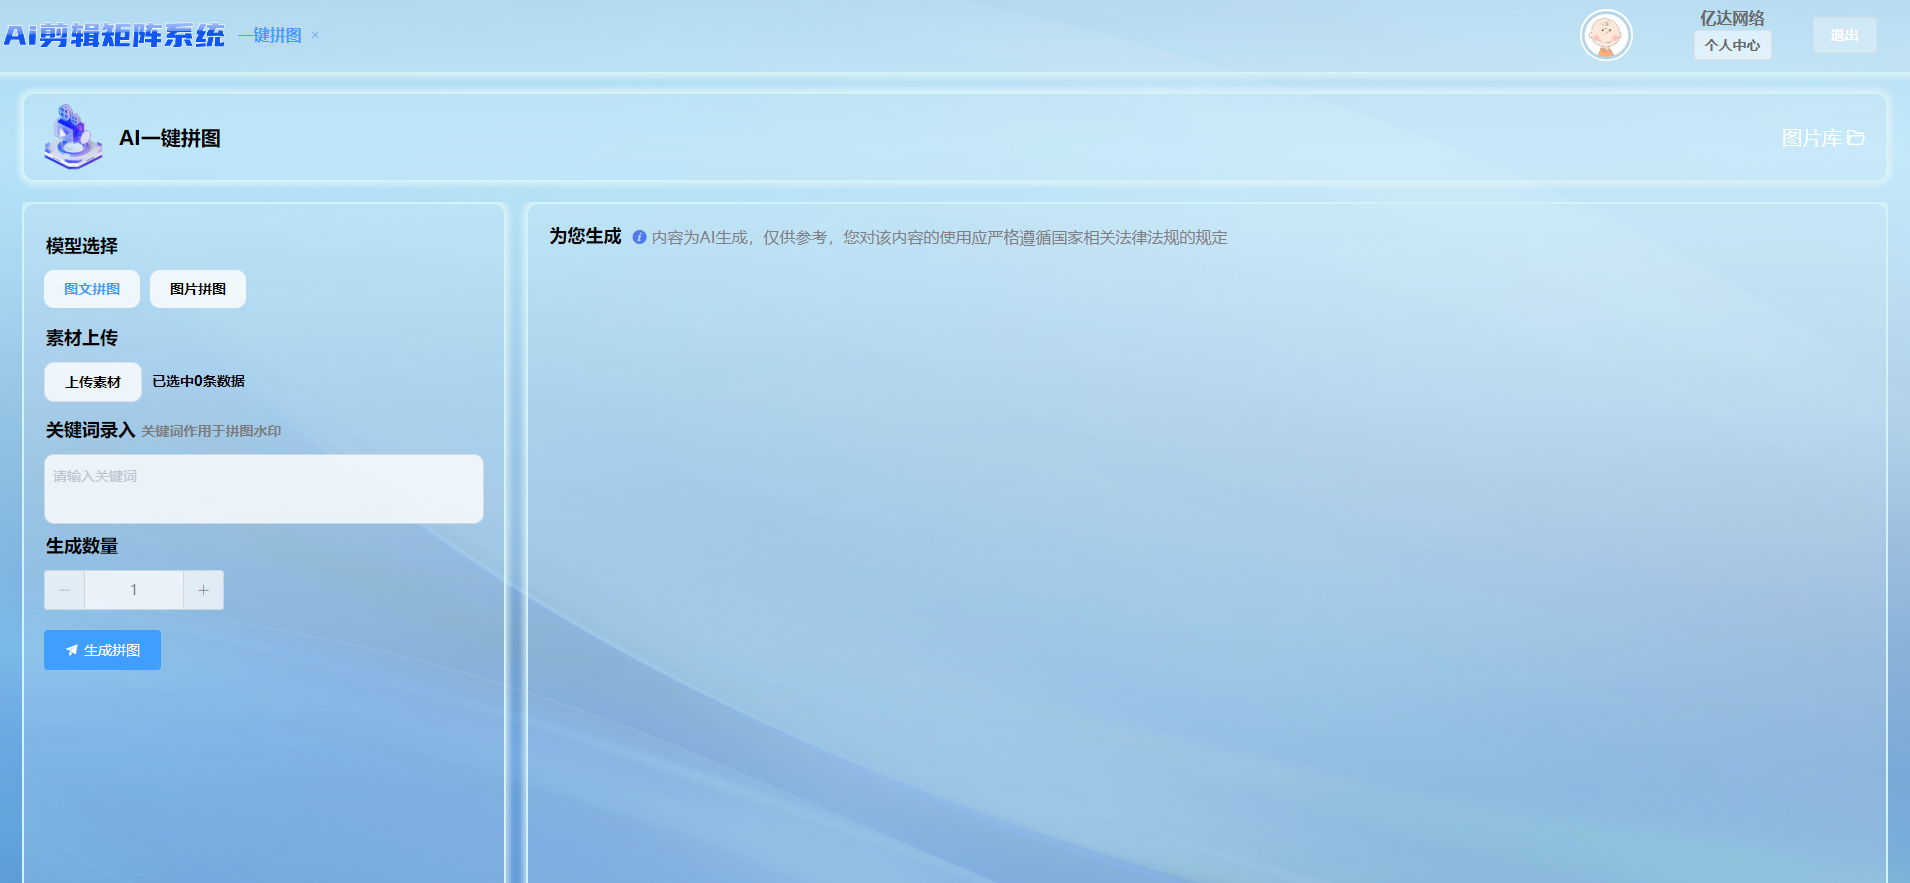Click the AI一键拼图 robot icon
The height and width of the screenshot is (883, 1910).
point(73,137)
